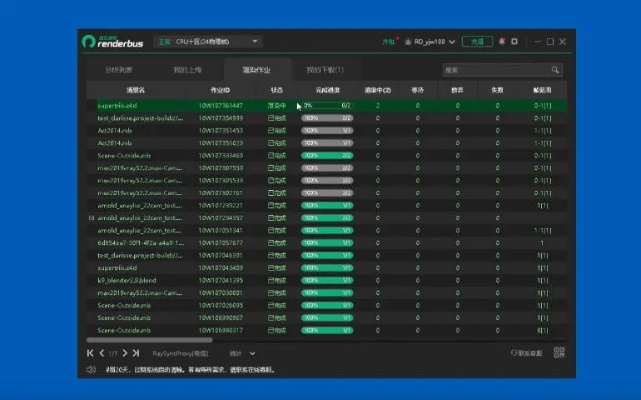Click the supertrilo.ekd progress bar
Viewport: 641px width, 400px height.
click(x=326, y=104)
